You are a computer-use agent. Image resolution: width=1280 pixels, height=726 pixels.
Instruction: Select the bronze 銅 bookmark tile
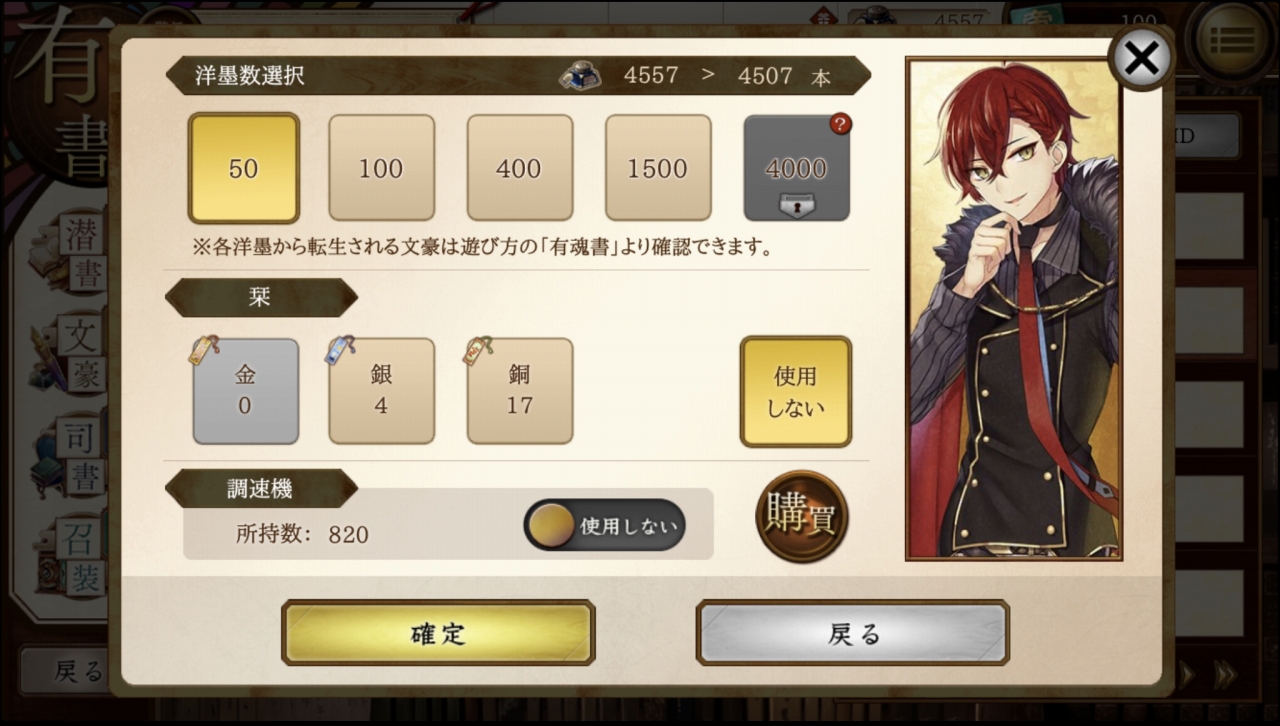(519, 390)
